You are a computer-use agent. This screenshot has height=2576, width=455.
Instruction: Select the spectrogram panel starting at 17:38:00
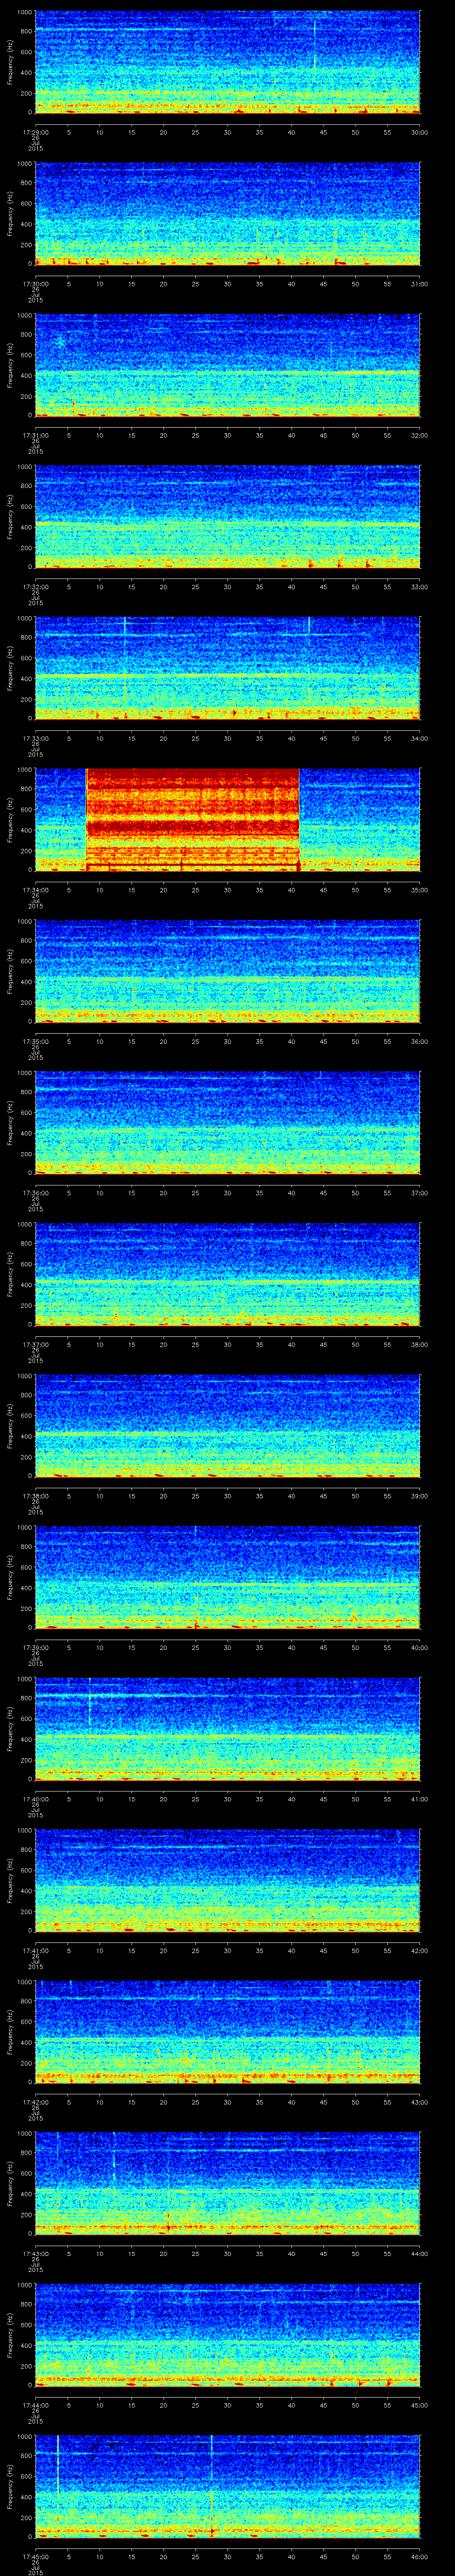coord(227,1425)
